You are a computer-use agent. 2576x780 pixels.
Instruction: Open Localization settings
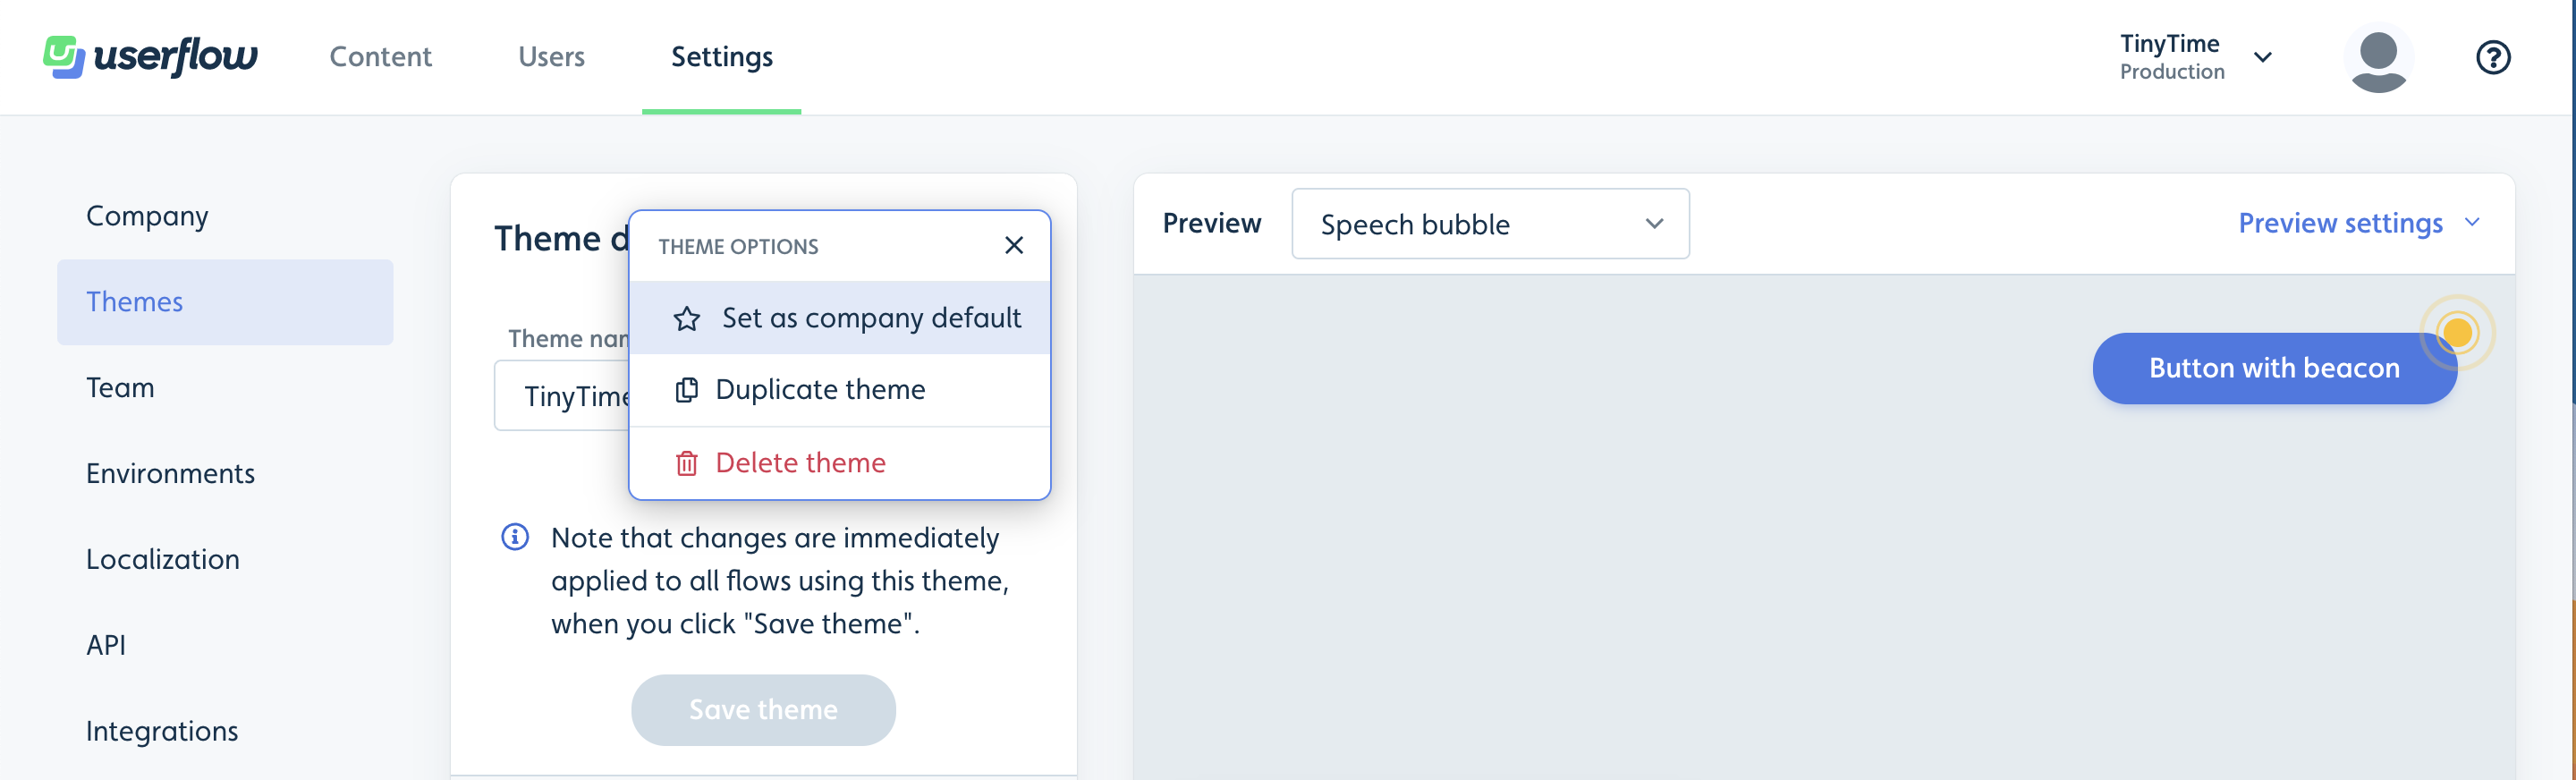(225, 560)
